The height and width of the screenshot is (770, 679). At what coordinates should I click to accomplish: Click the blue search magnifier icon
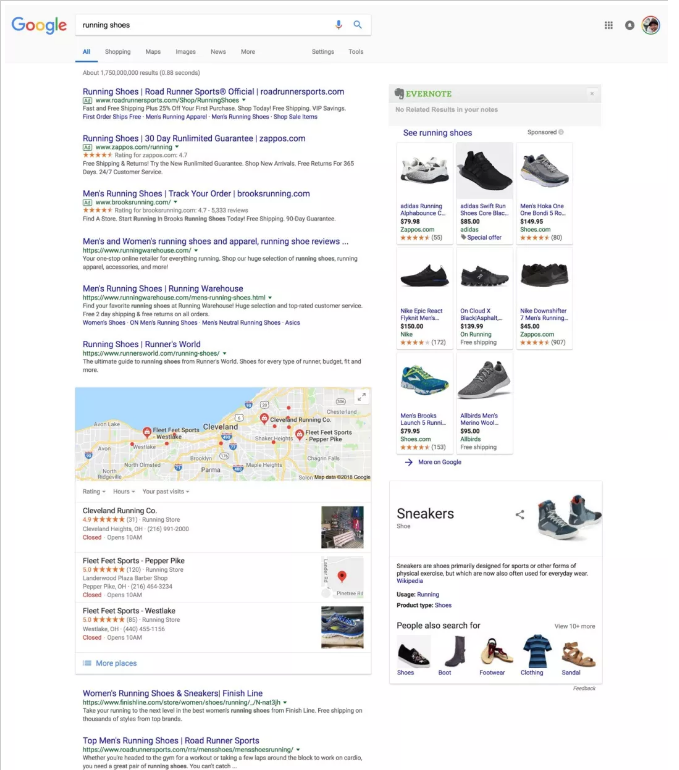[x=357, y=25]
